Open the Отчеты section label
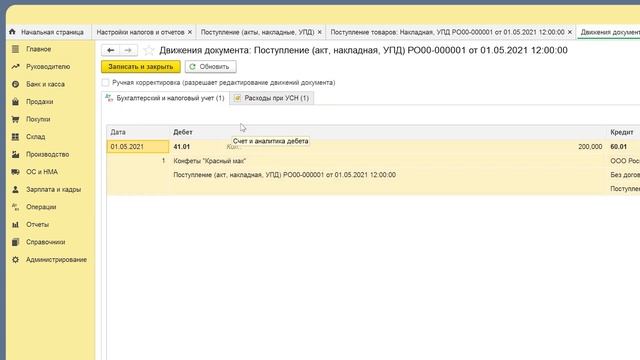Screen dimensions: 640x360 pyautogui.click(x=38, y=224)
